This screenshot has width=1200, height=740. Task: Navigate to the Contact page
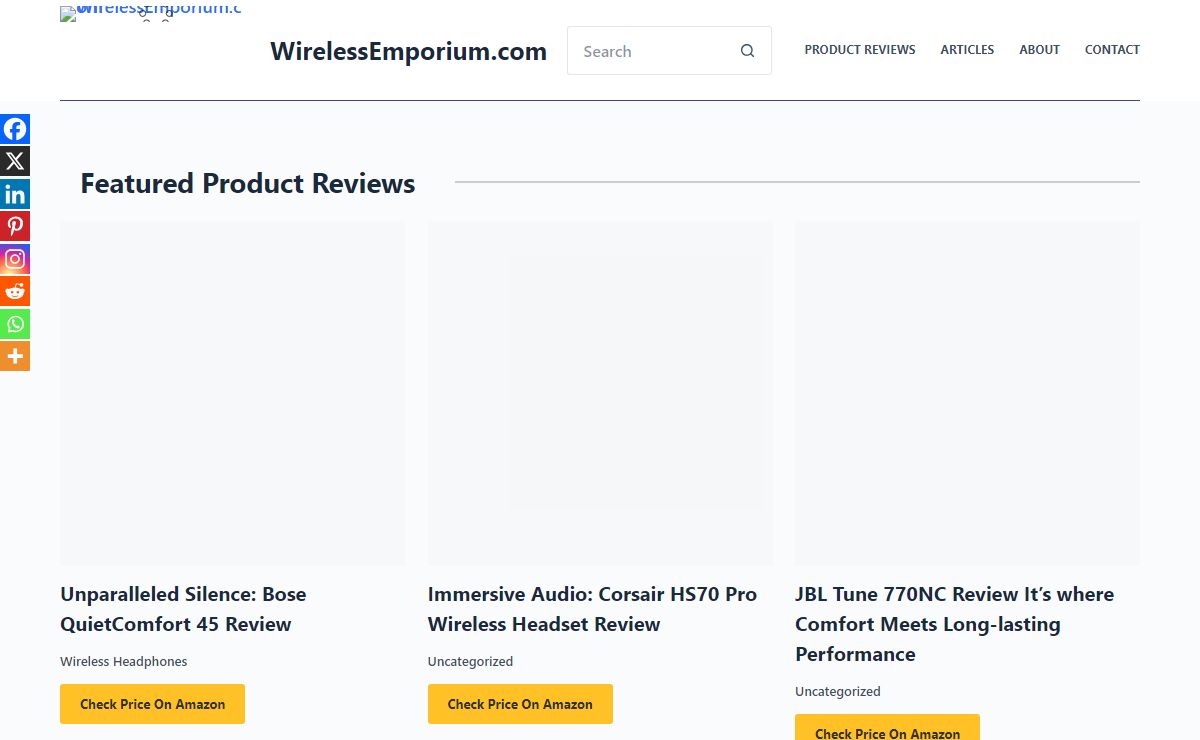(x=1112, y=50)
